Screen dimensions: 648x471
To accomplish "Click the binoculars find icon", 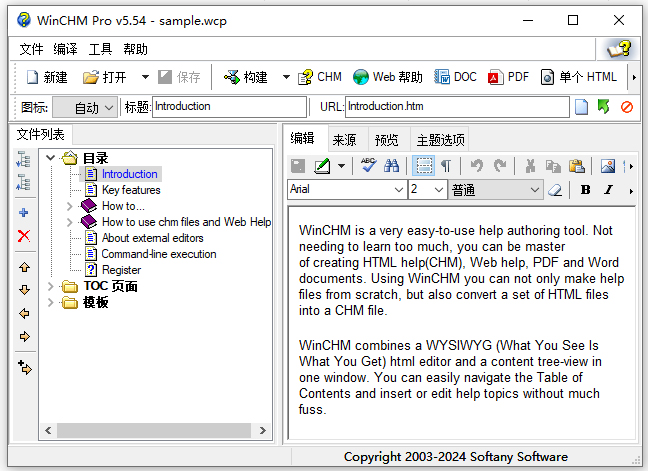I will (391, 166).
